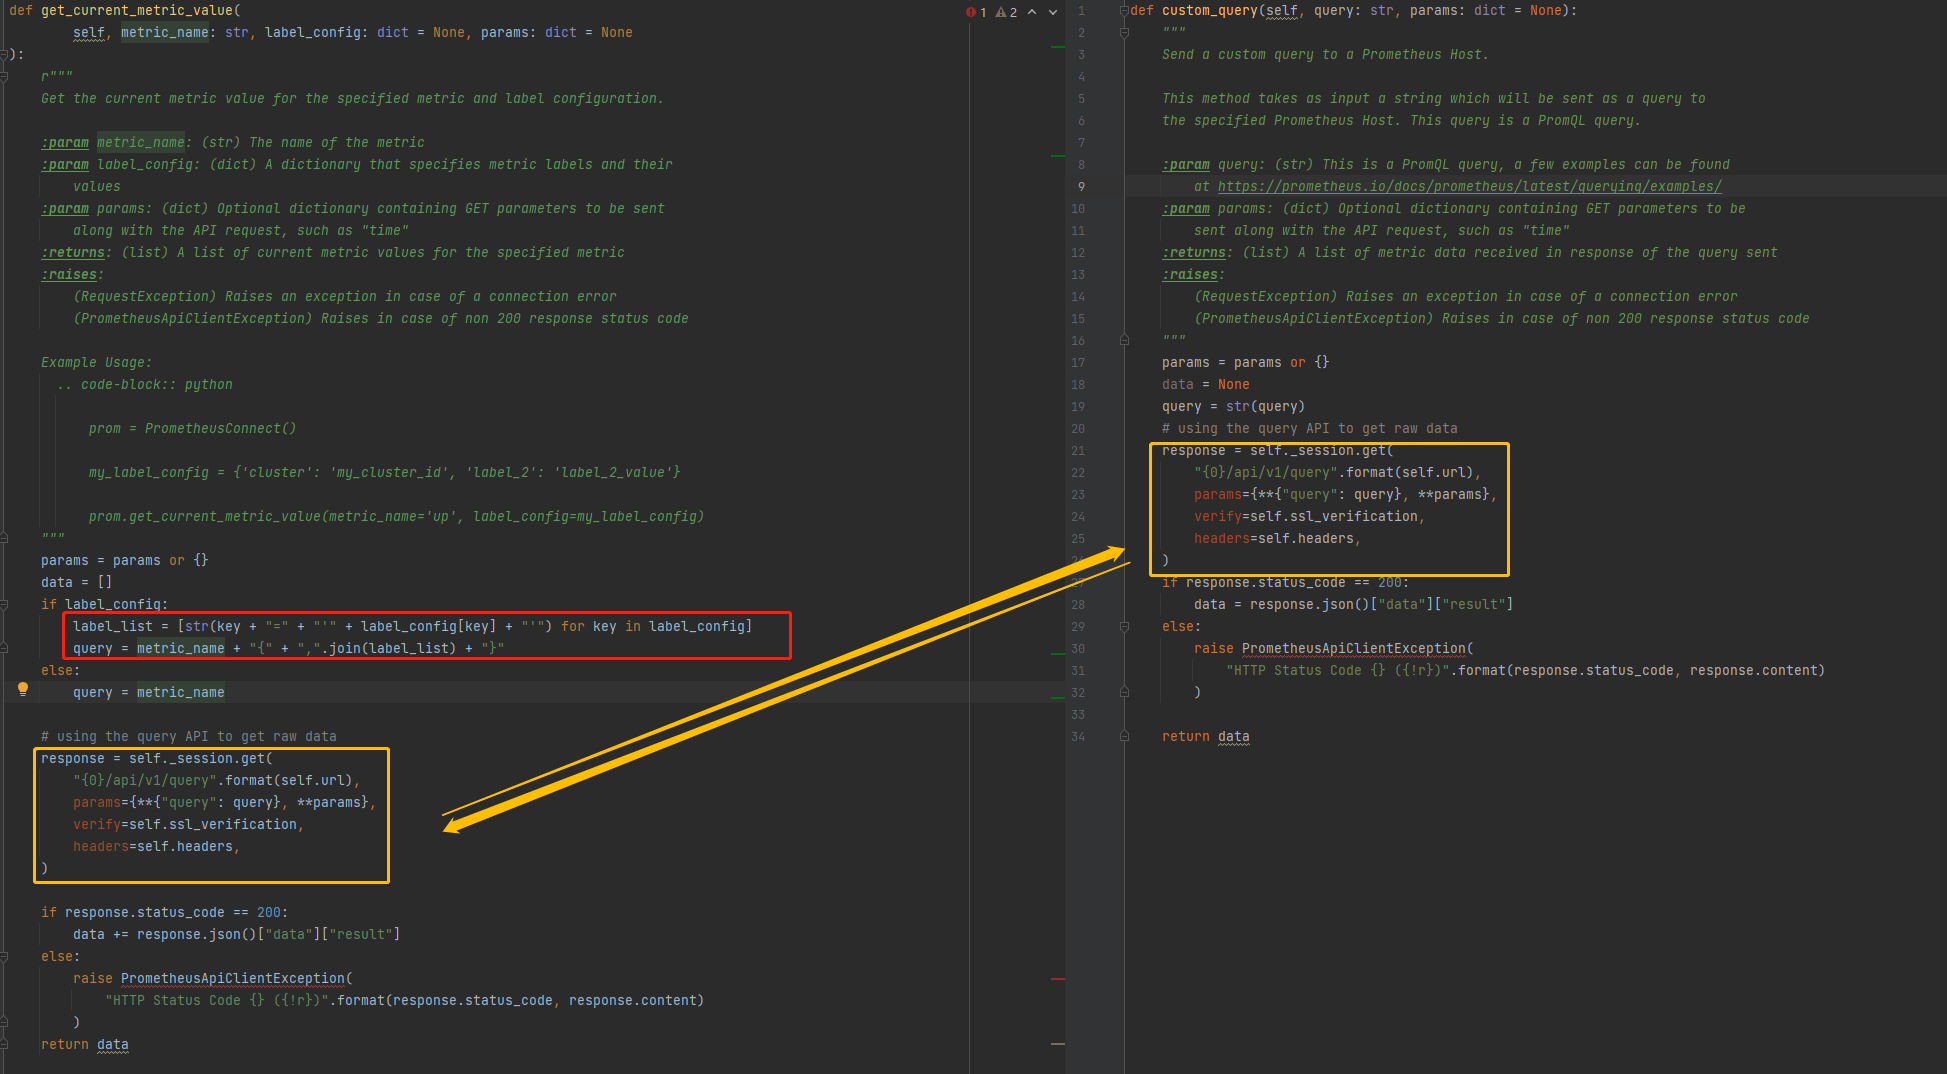The image size is (1947, 1074).
Task: Collapse the custom_query function with line 1 fold marker
Action: click(1124, 10)
